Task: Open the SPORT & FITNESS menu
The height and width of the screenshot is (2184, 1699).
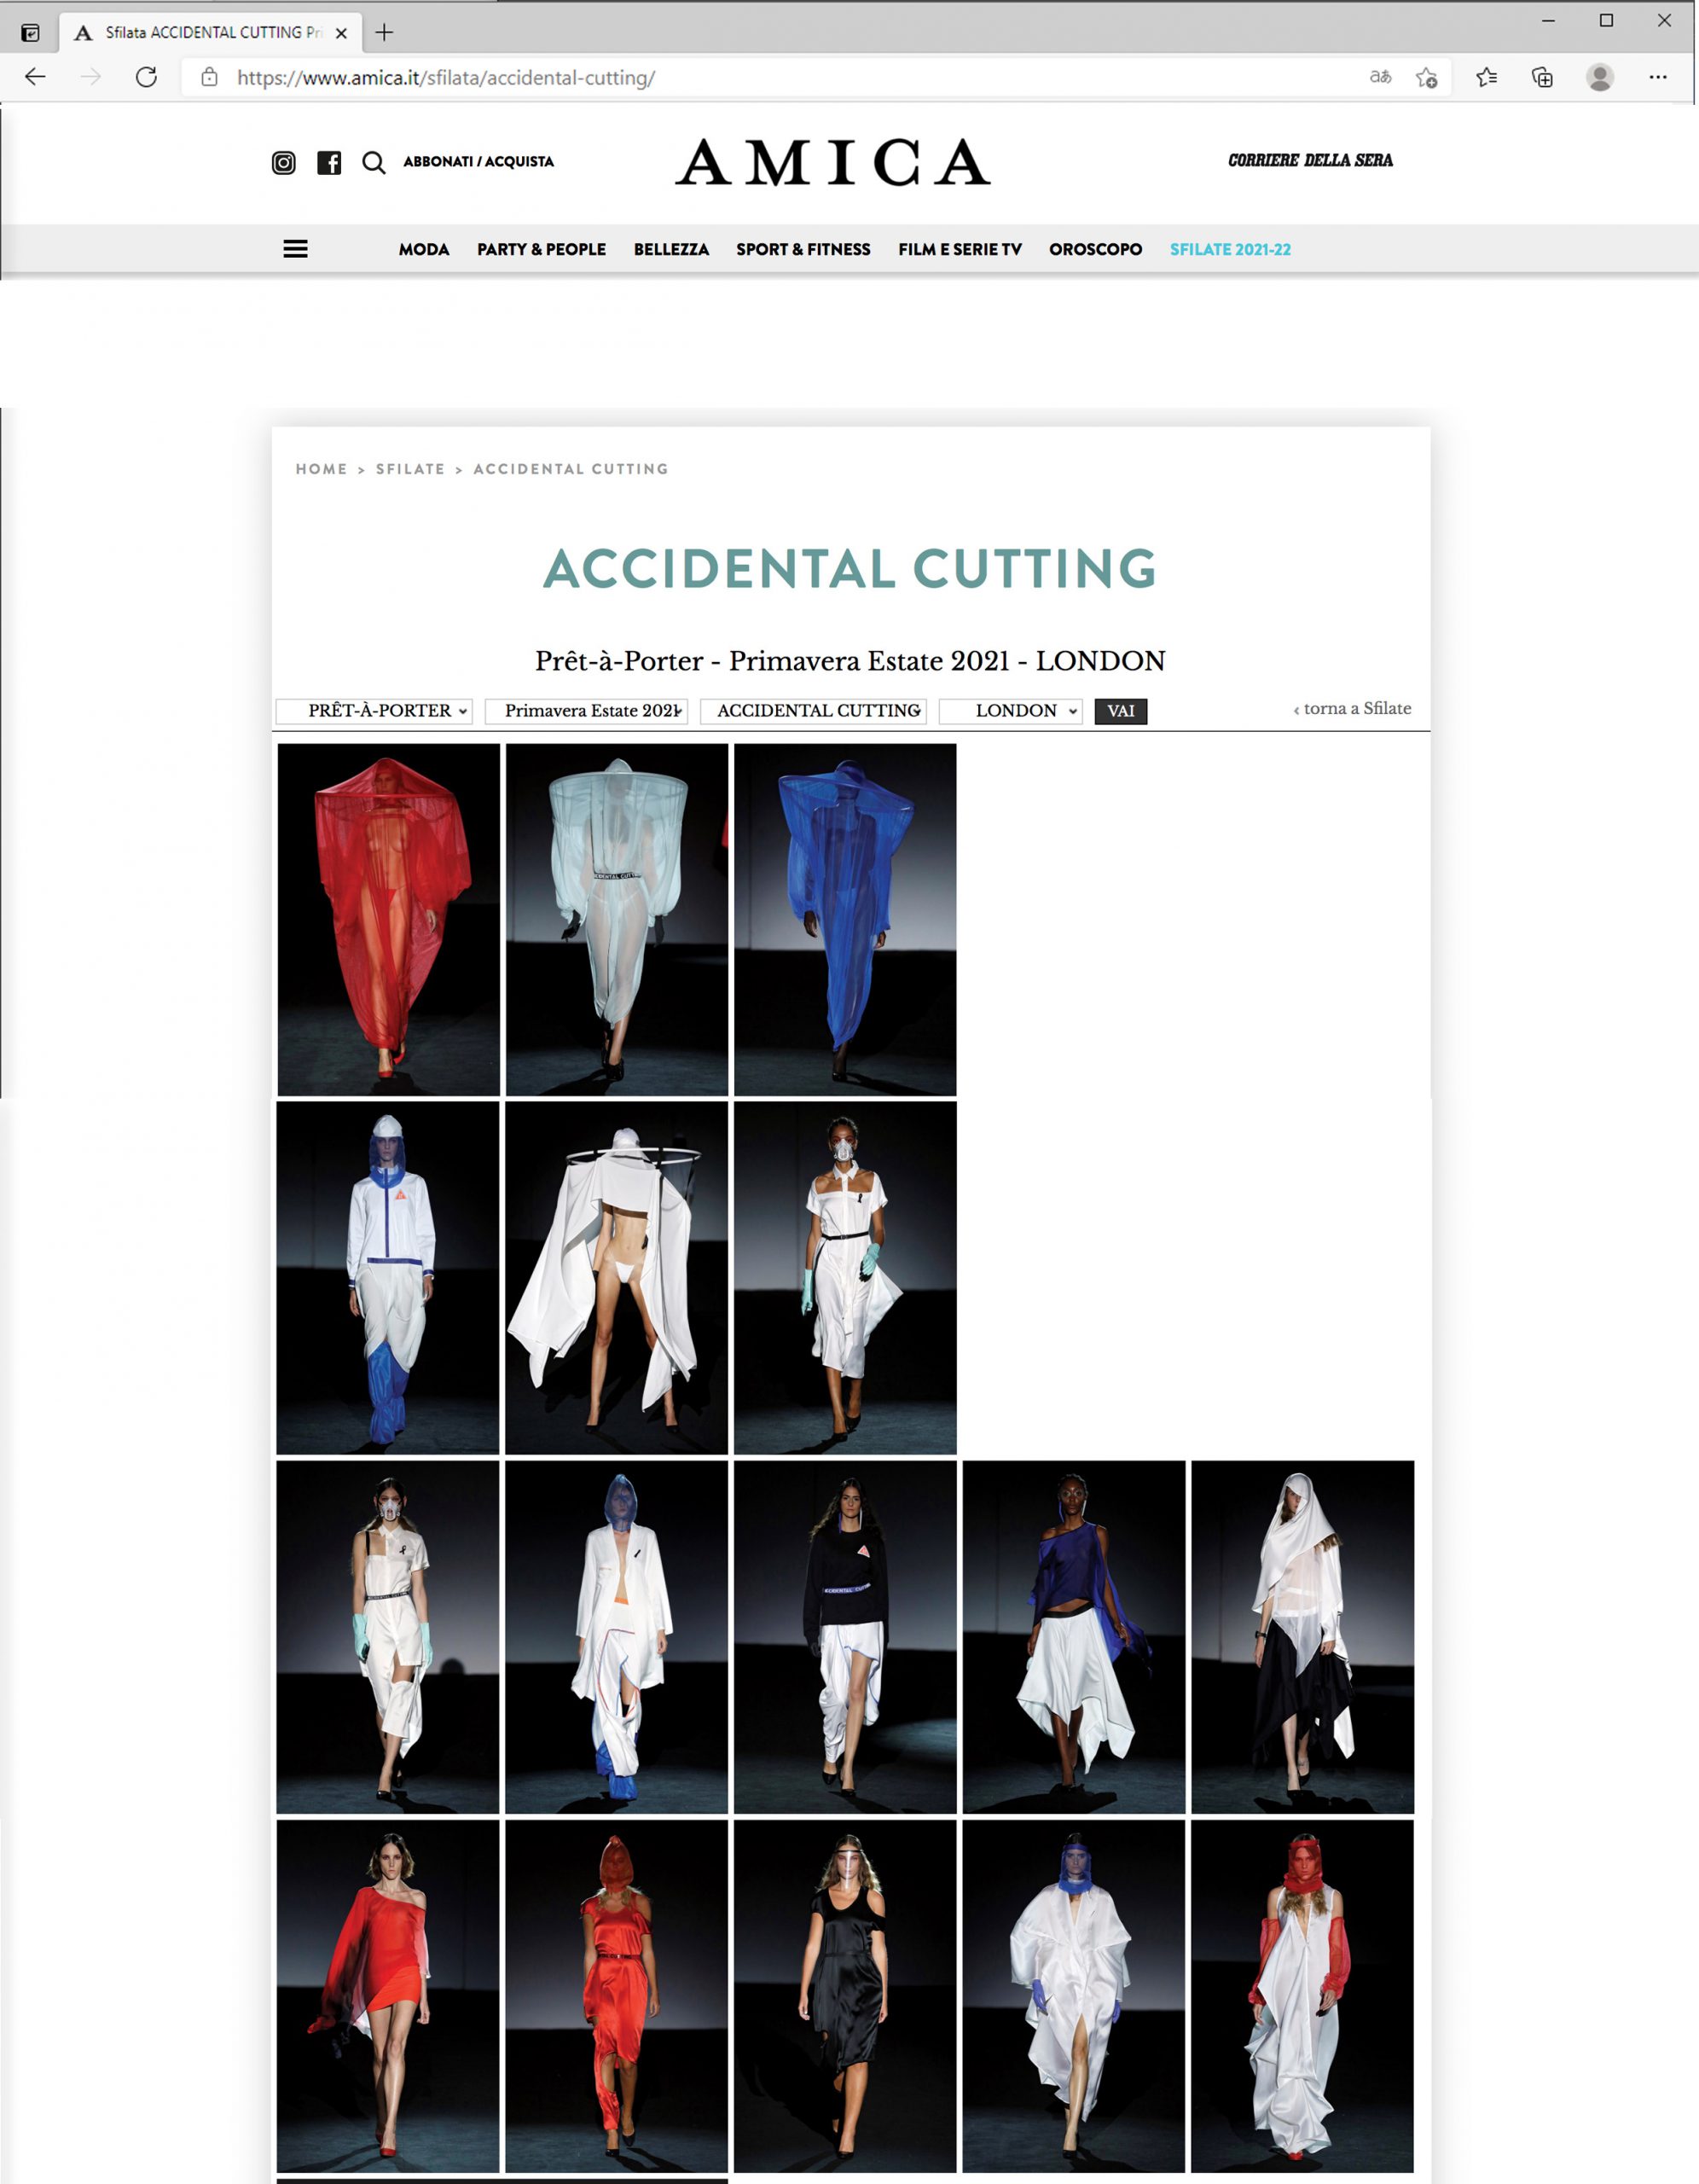Action: [803, 249]
